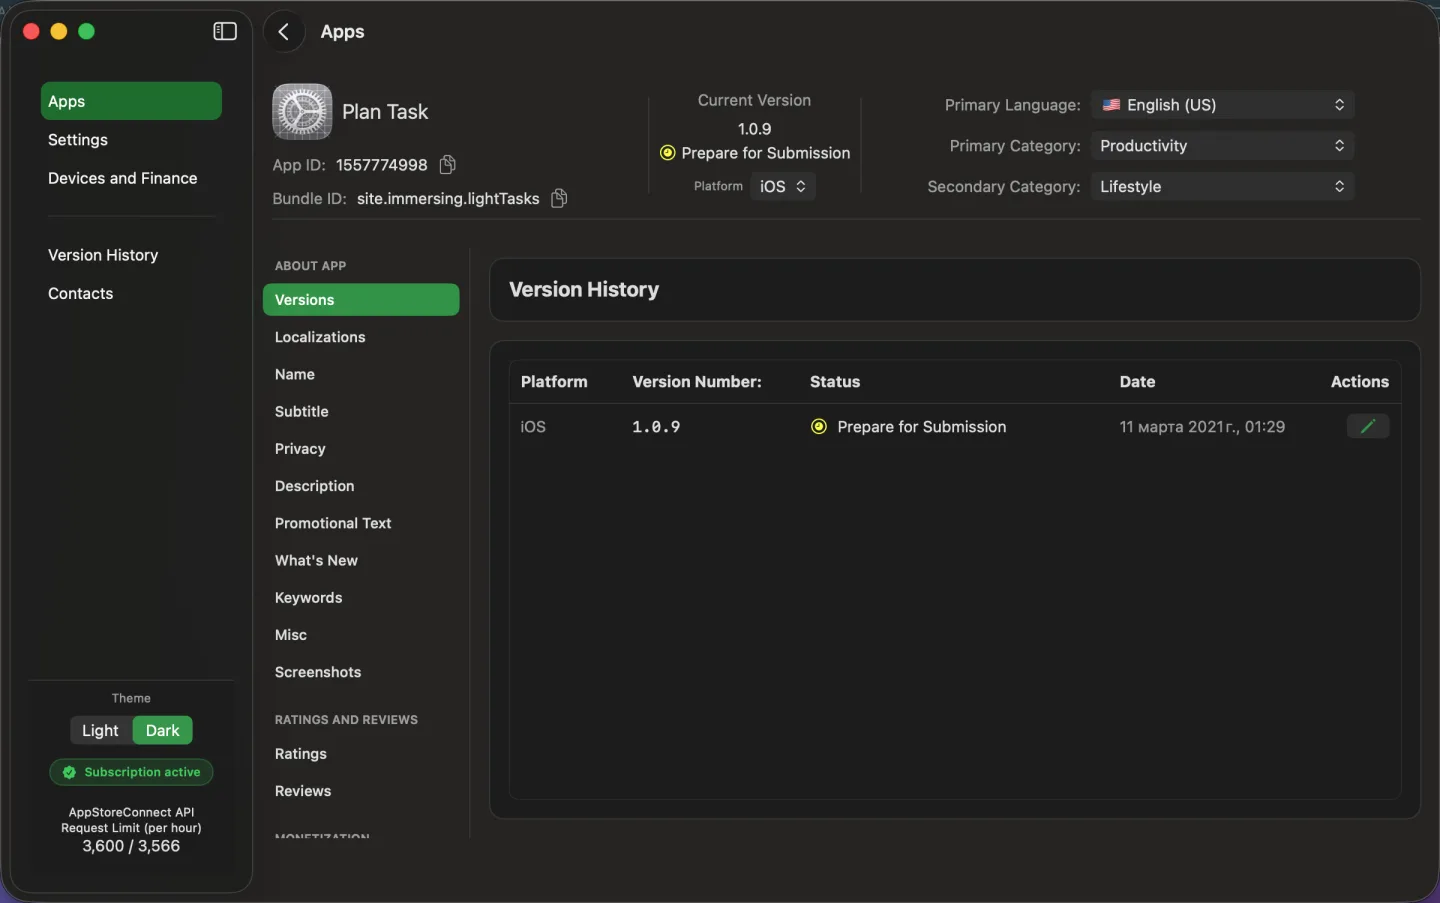1440x903 pixels.
Task: Click the Status column header
Action: (835, 382)
